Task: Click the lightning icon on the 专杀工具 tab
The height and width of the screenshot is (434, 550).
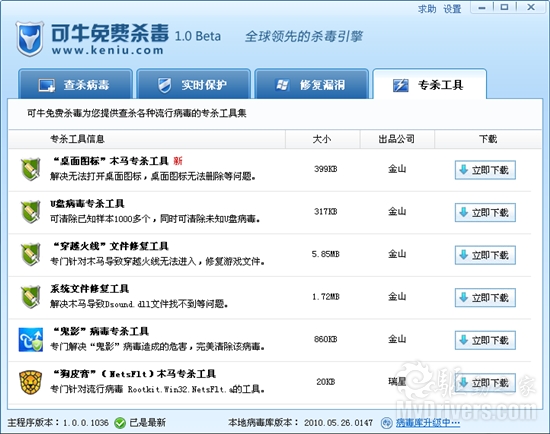Action: click(x=401, y=85)
